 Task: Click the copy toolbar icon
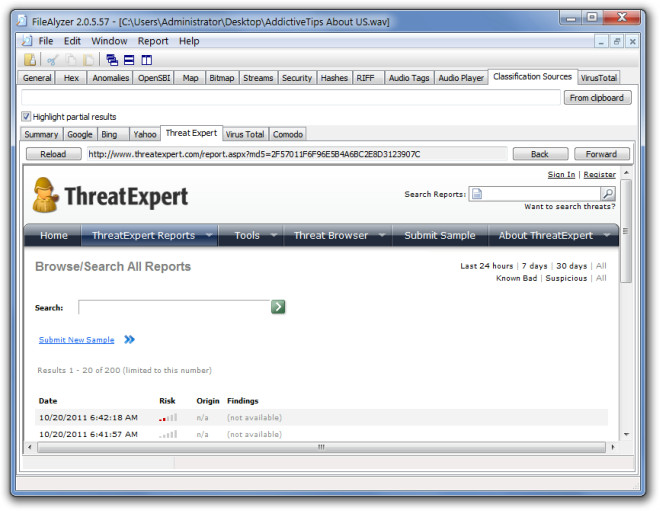pyautogui.click(x=71, y=60)
